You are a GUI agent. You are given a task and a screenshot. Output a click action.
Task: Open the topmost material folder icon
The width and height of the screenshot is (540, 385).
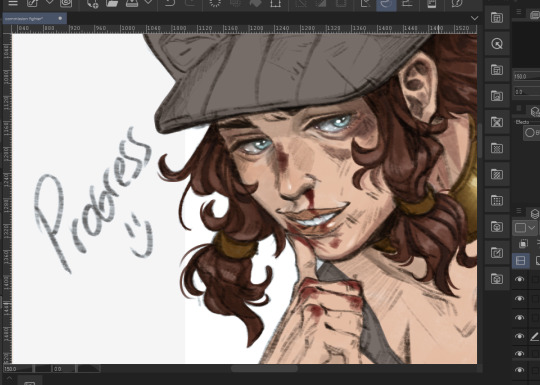(497, 18)
